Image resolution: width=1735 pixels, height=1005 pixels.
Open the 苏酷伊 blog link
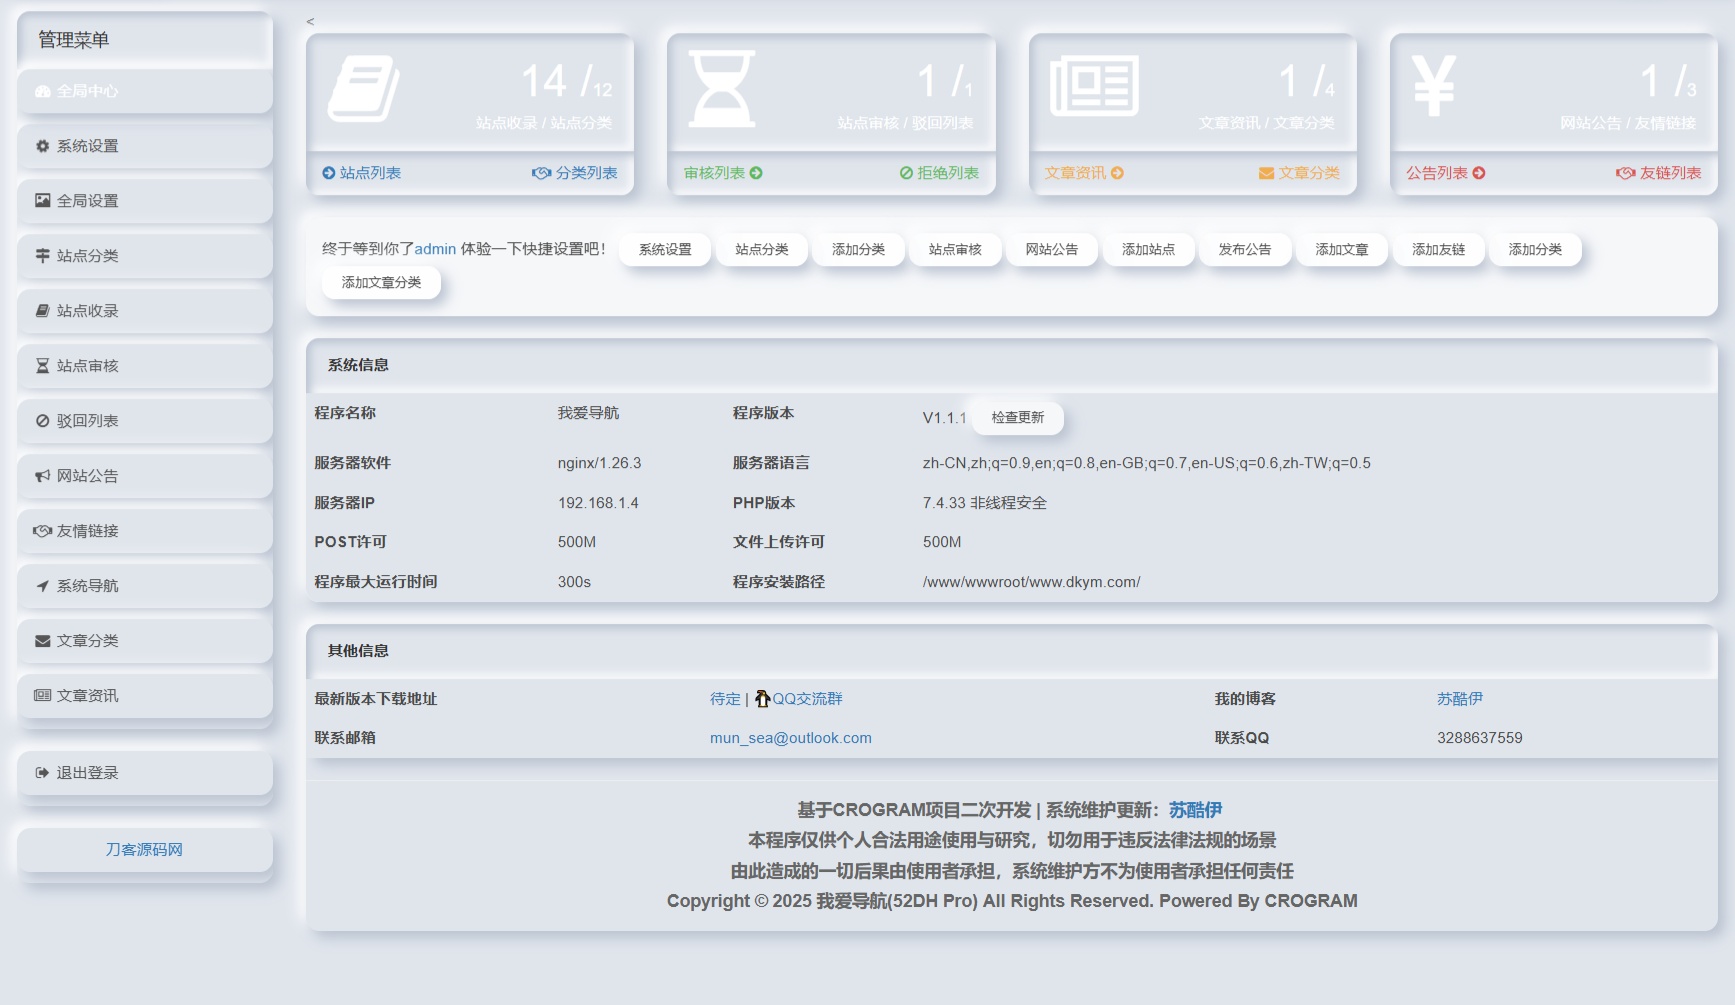point(1460,698)
